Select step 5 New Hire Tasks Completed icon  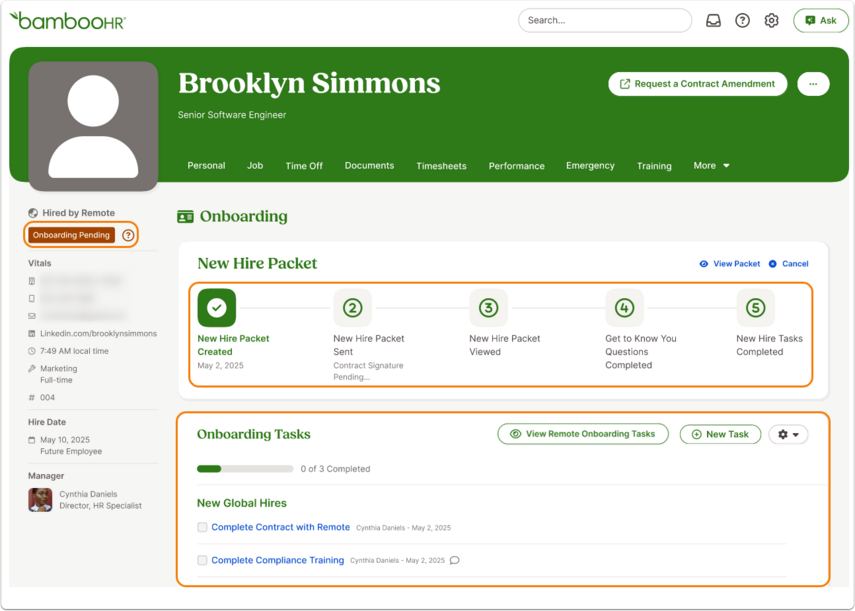click(x=755, y=308)
